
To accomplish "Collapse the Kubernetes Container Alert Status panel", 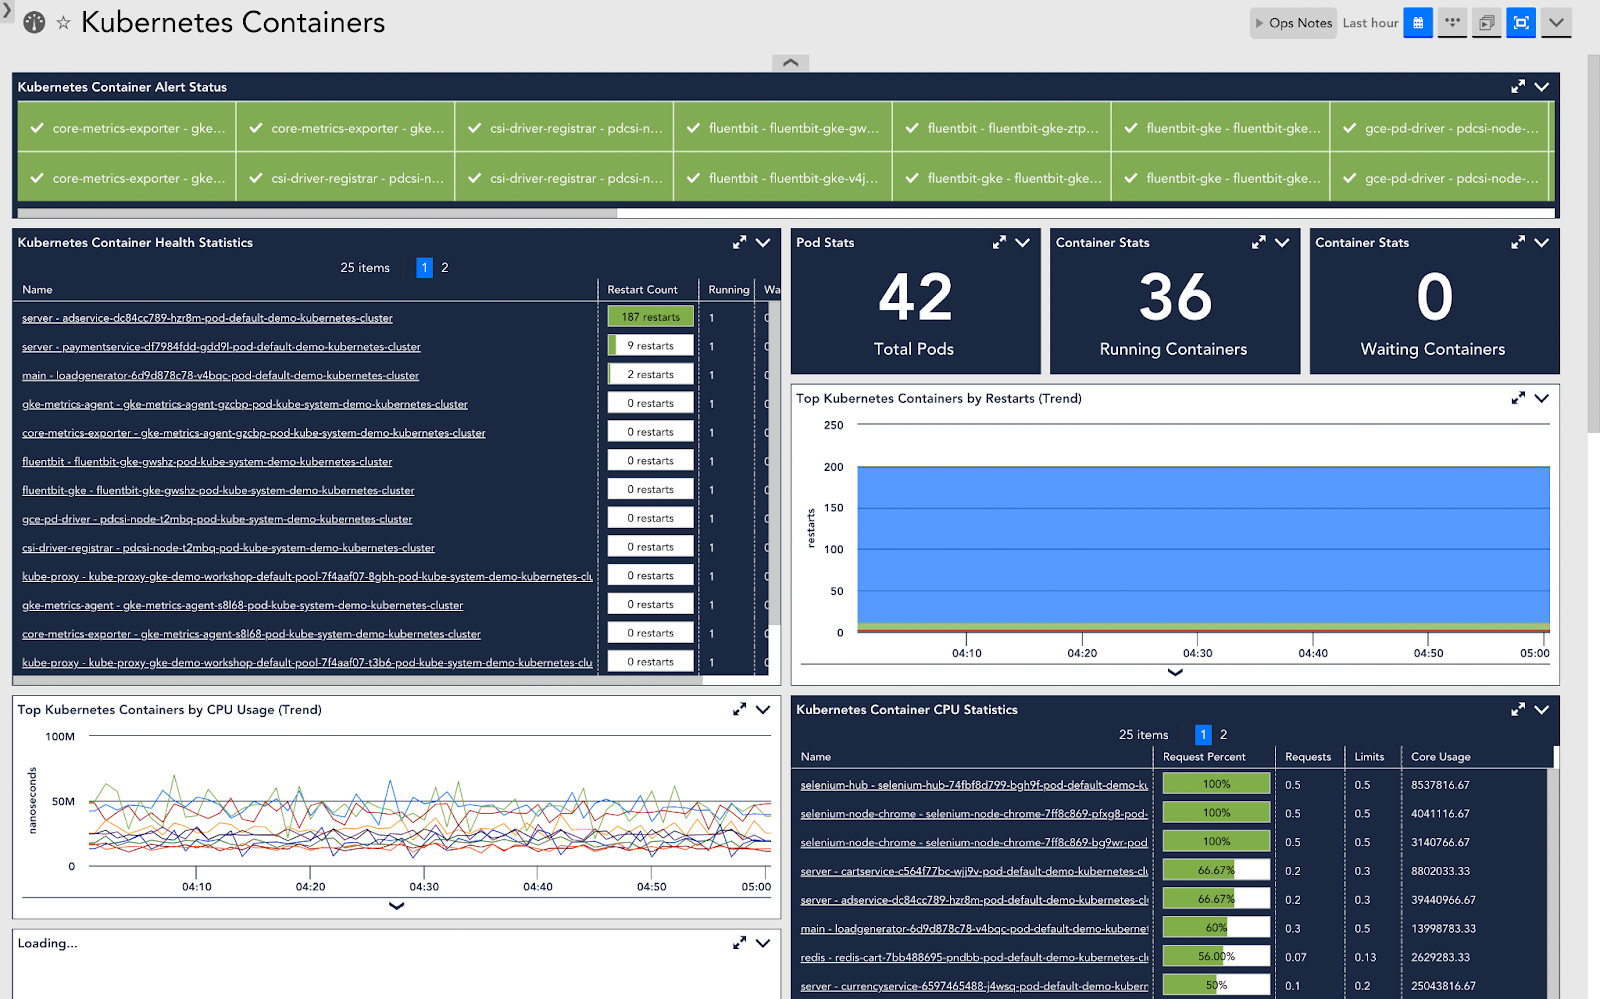I will [1541, 87].
